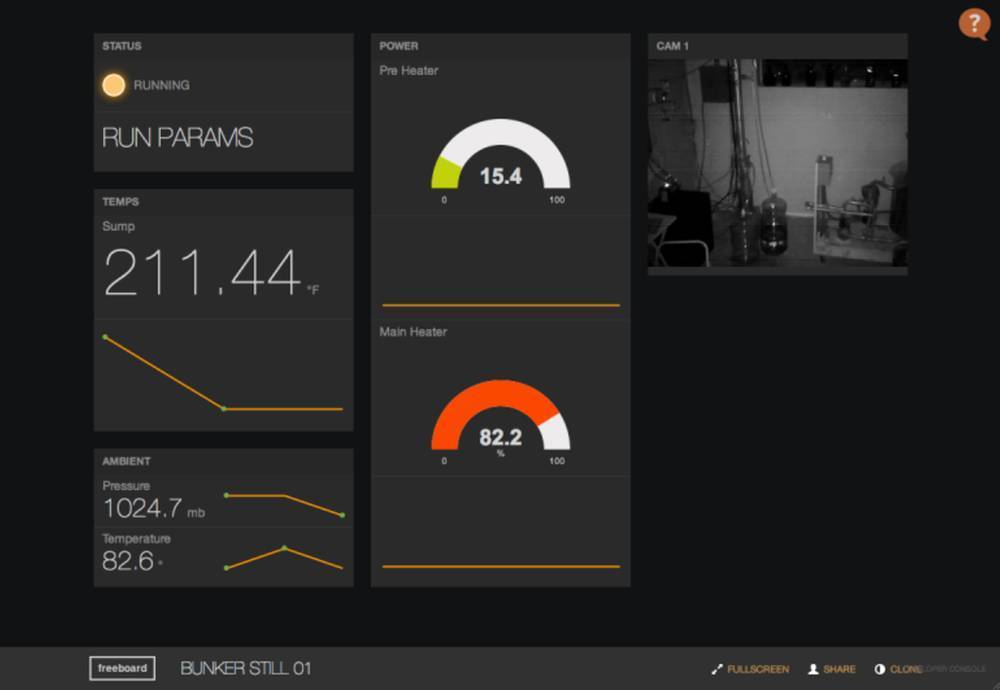Image resolution: width=1000 pixels, height=690 pixels.
Task: Click the orange help question mark icon
Action: click(x=973, y=23)
